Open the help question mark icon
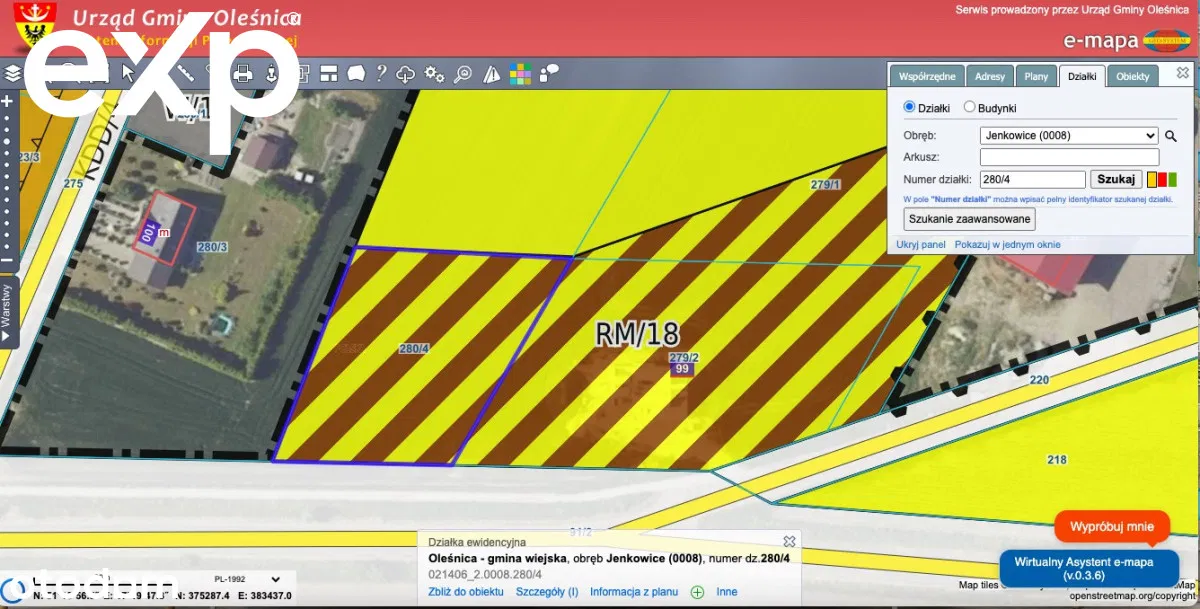 click(x=381, y=73)
